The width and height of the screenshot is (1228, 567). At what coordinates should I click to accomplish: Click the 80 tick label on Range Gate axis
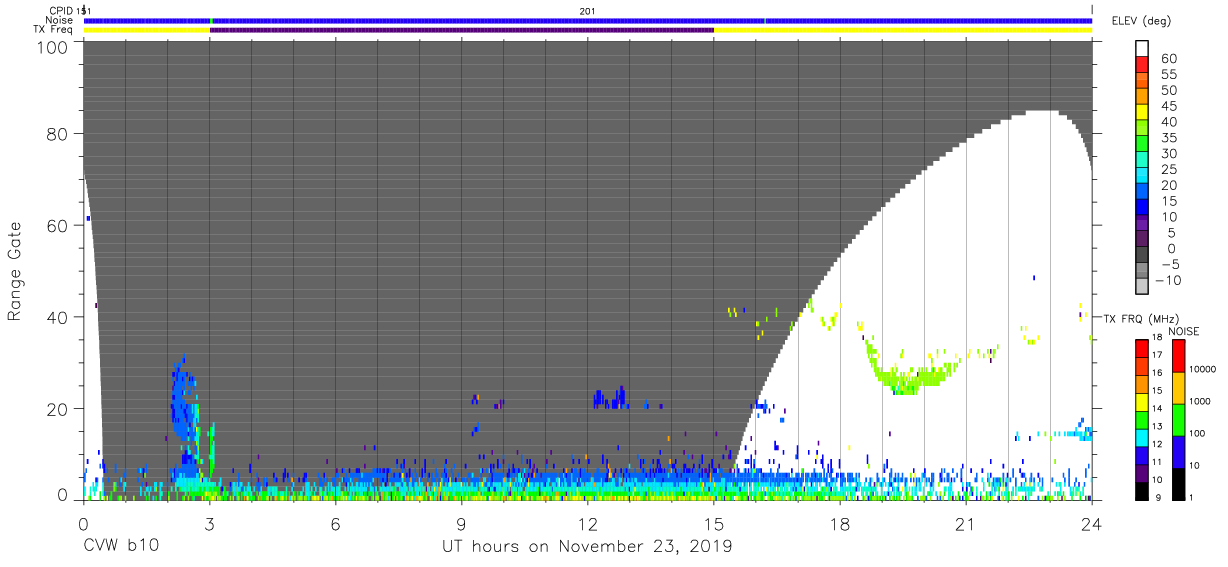point(57,133)
